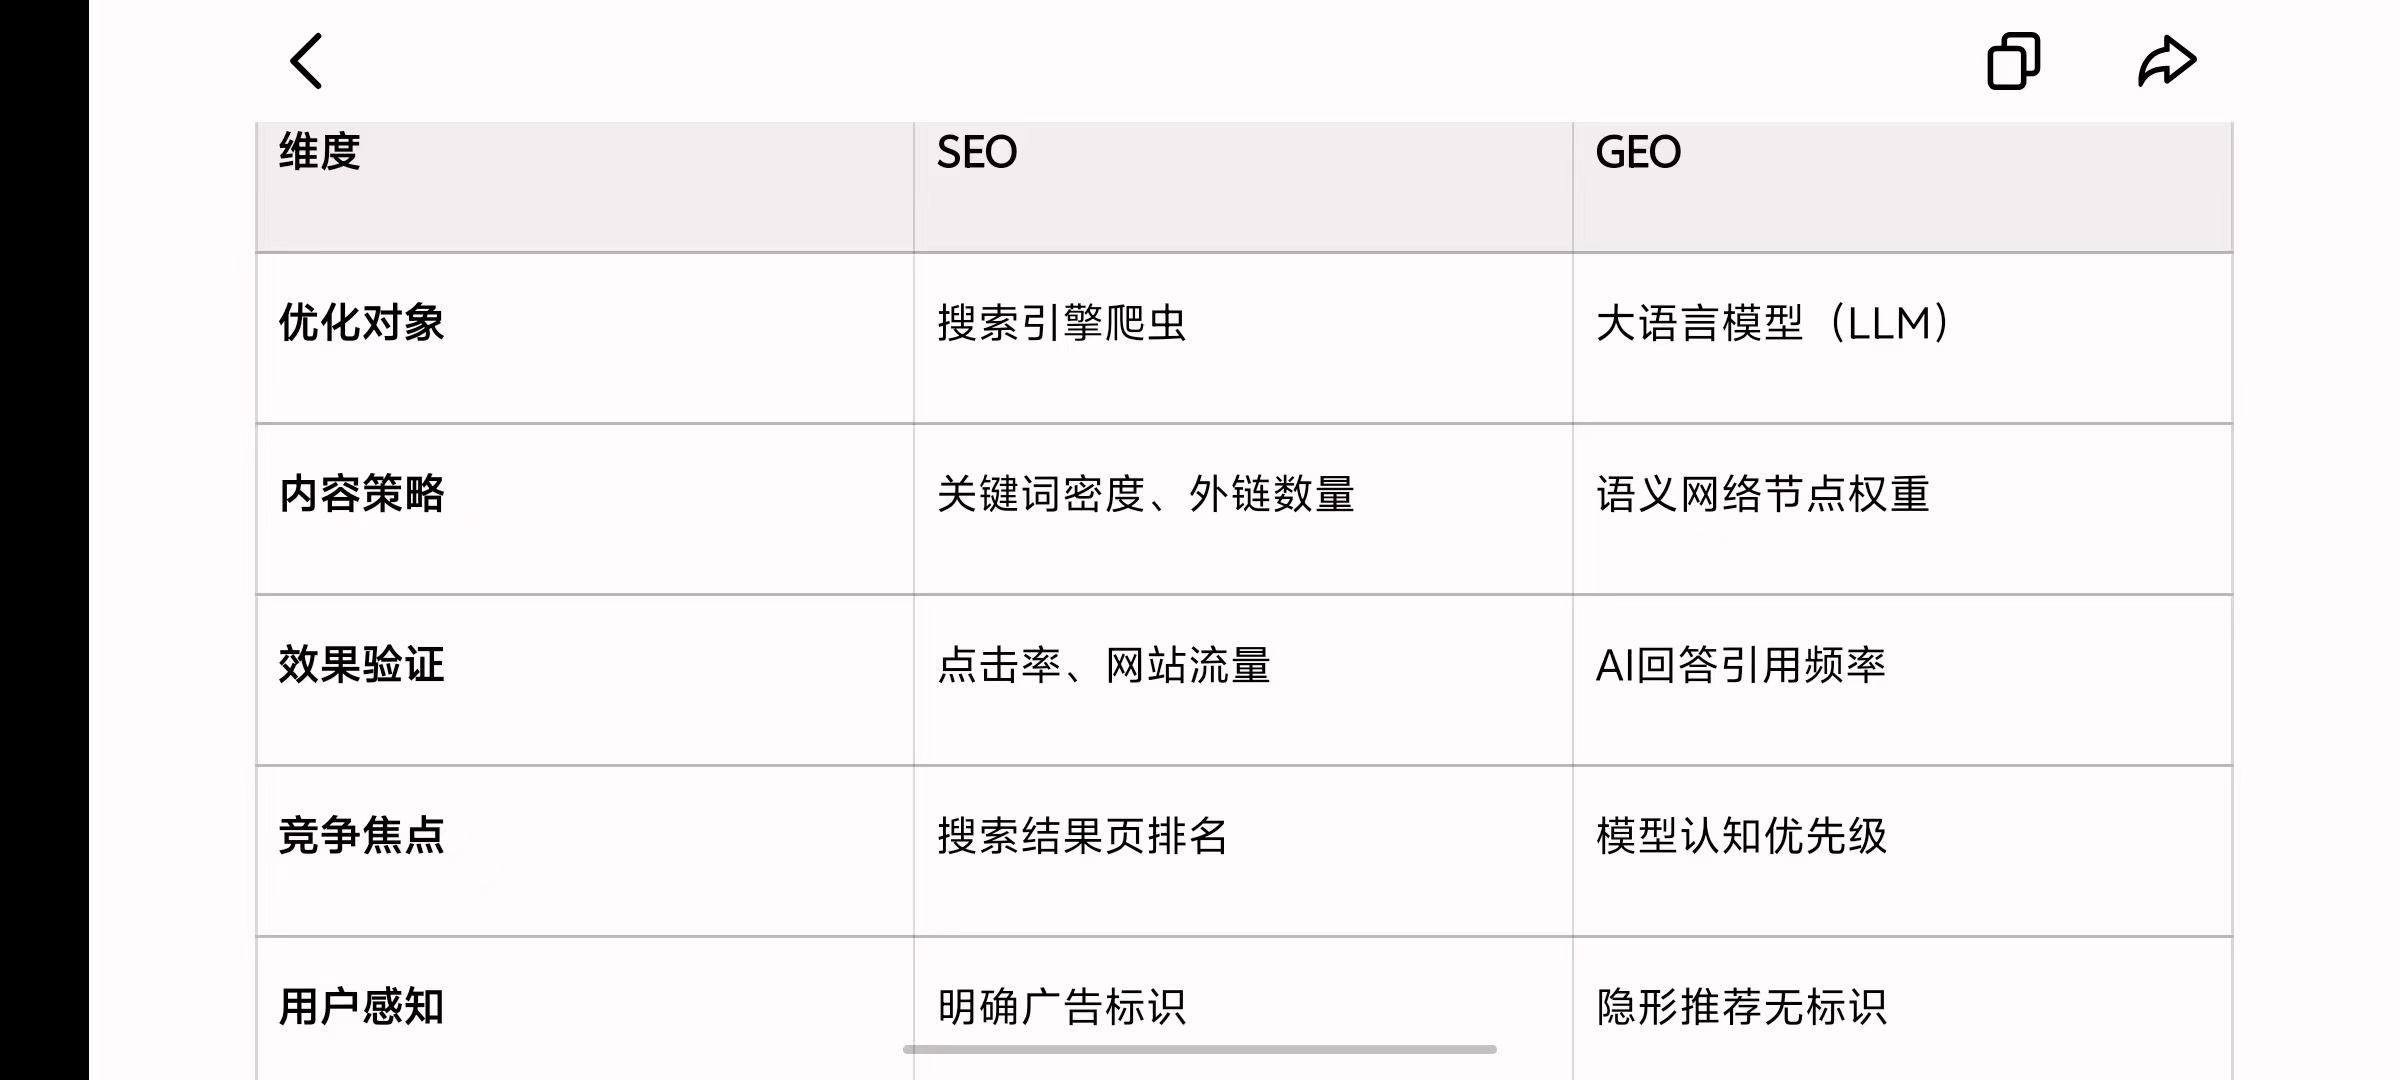The image size is (2400, 1080).
Task: Select the SEO column header
Action: coord(974,152)
